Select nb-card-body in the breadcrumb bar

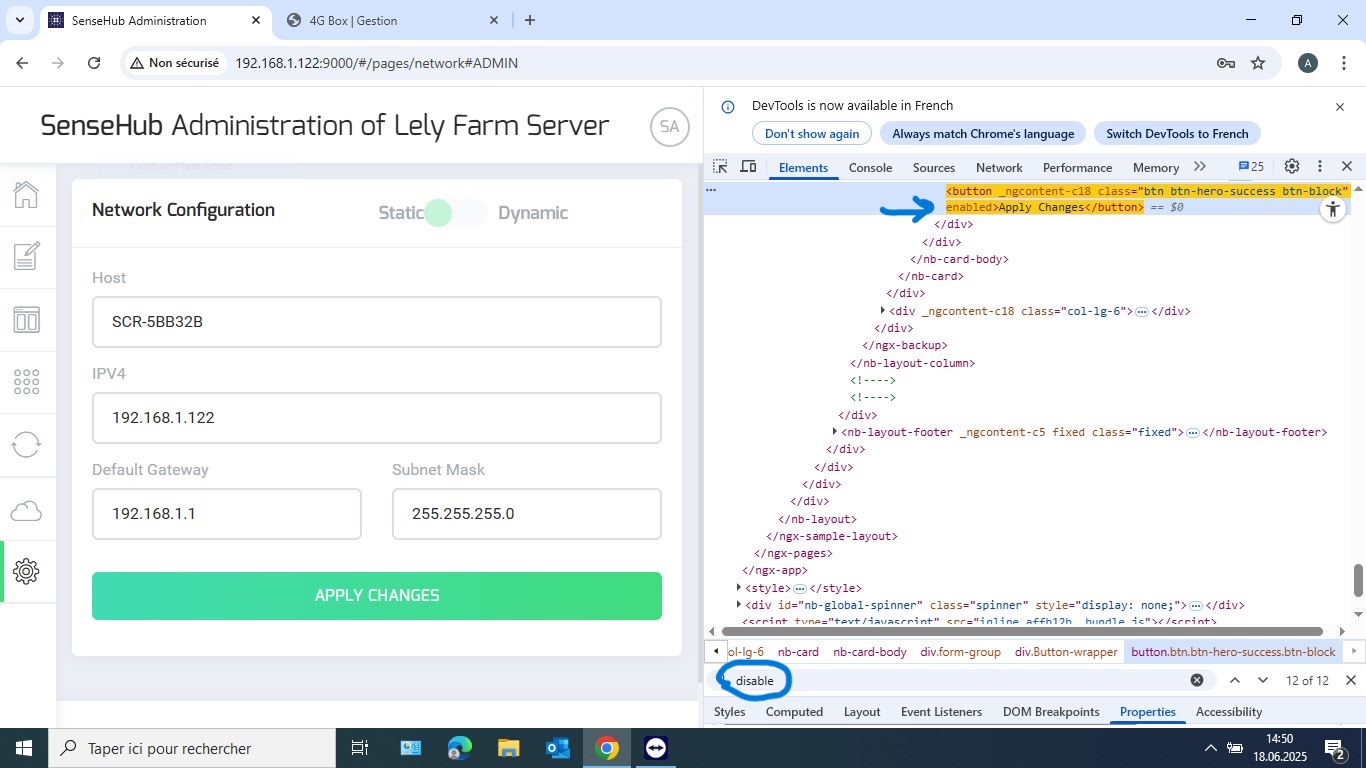coord(870,651)
